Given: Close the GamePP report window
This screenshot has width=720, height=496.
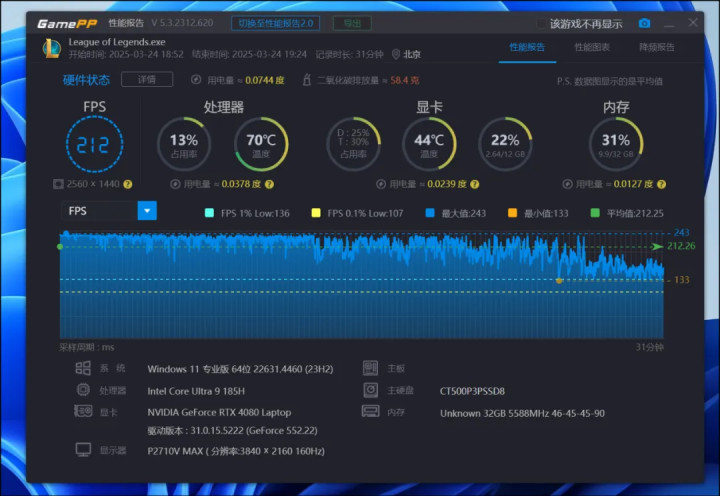Looking at the screenshot, I should pos(693,23).
